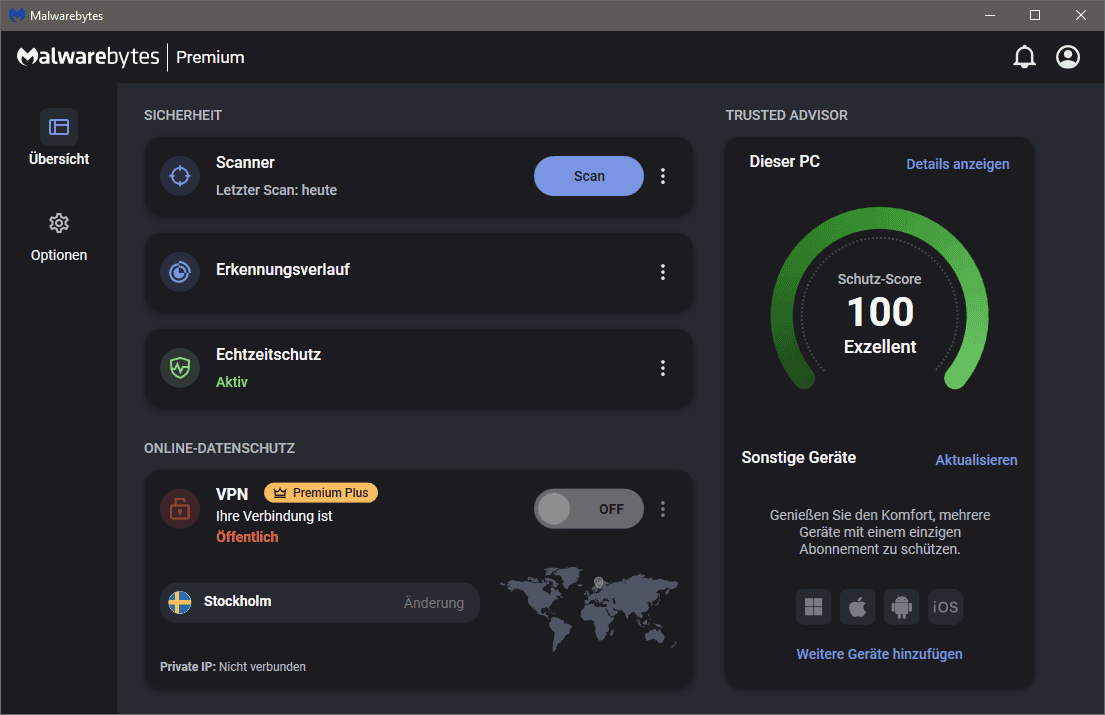Click the Echtzeitschutz shield icon
1105x715 pixels.
click(x=180, y=368)
